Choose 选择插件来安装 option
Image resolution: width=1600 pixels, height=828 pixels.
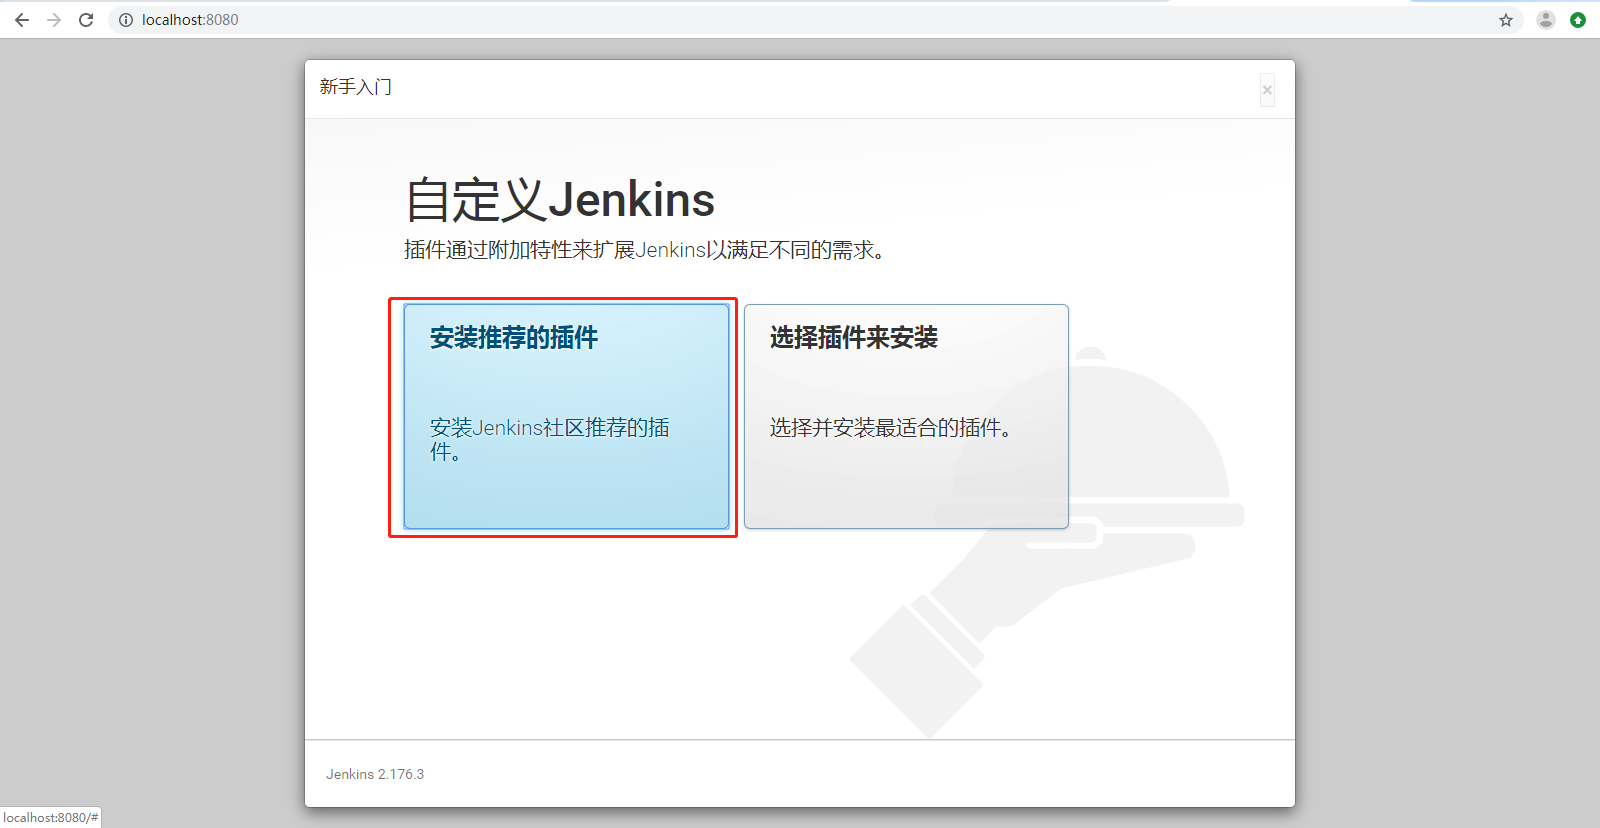pyautogui.click(x=906, y=416)
